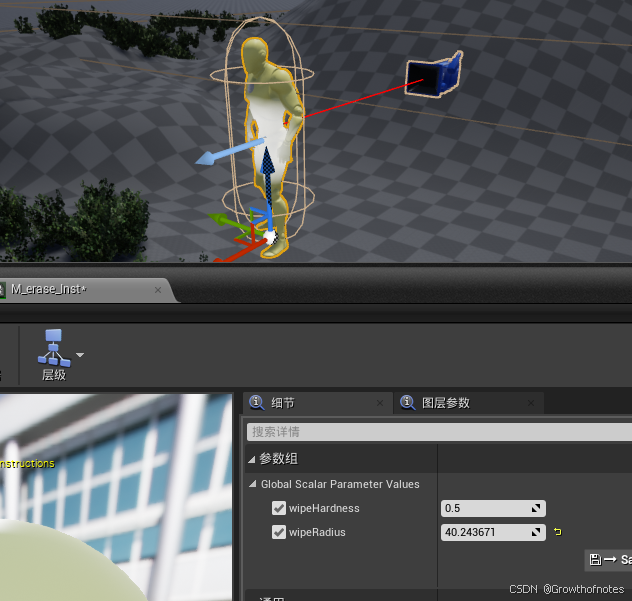Click the slider arrow in wipeRadius field
The height and width of the screenshot is (601, 632).
click(x=536, y=532)
